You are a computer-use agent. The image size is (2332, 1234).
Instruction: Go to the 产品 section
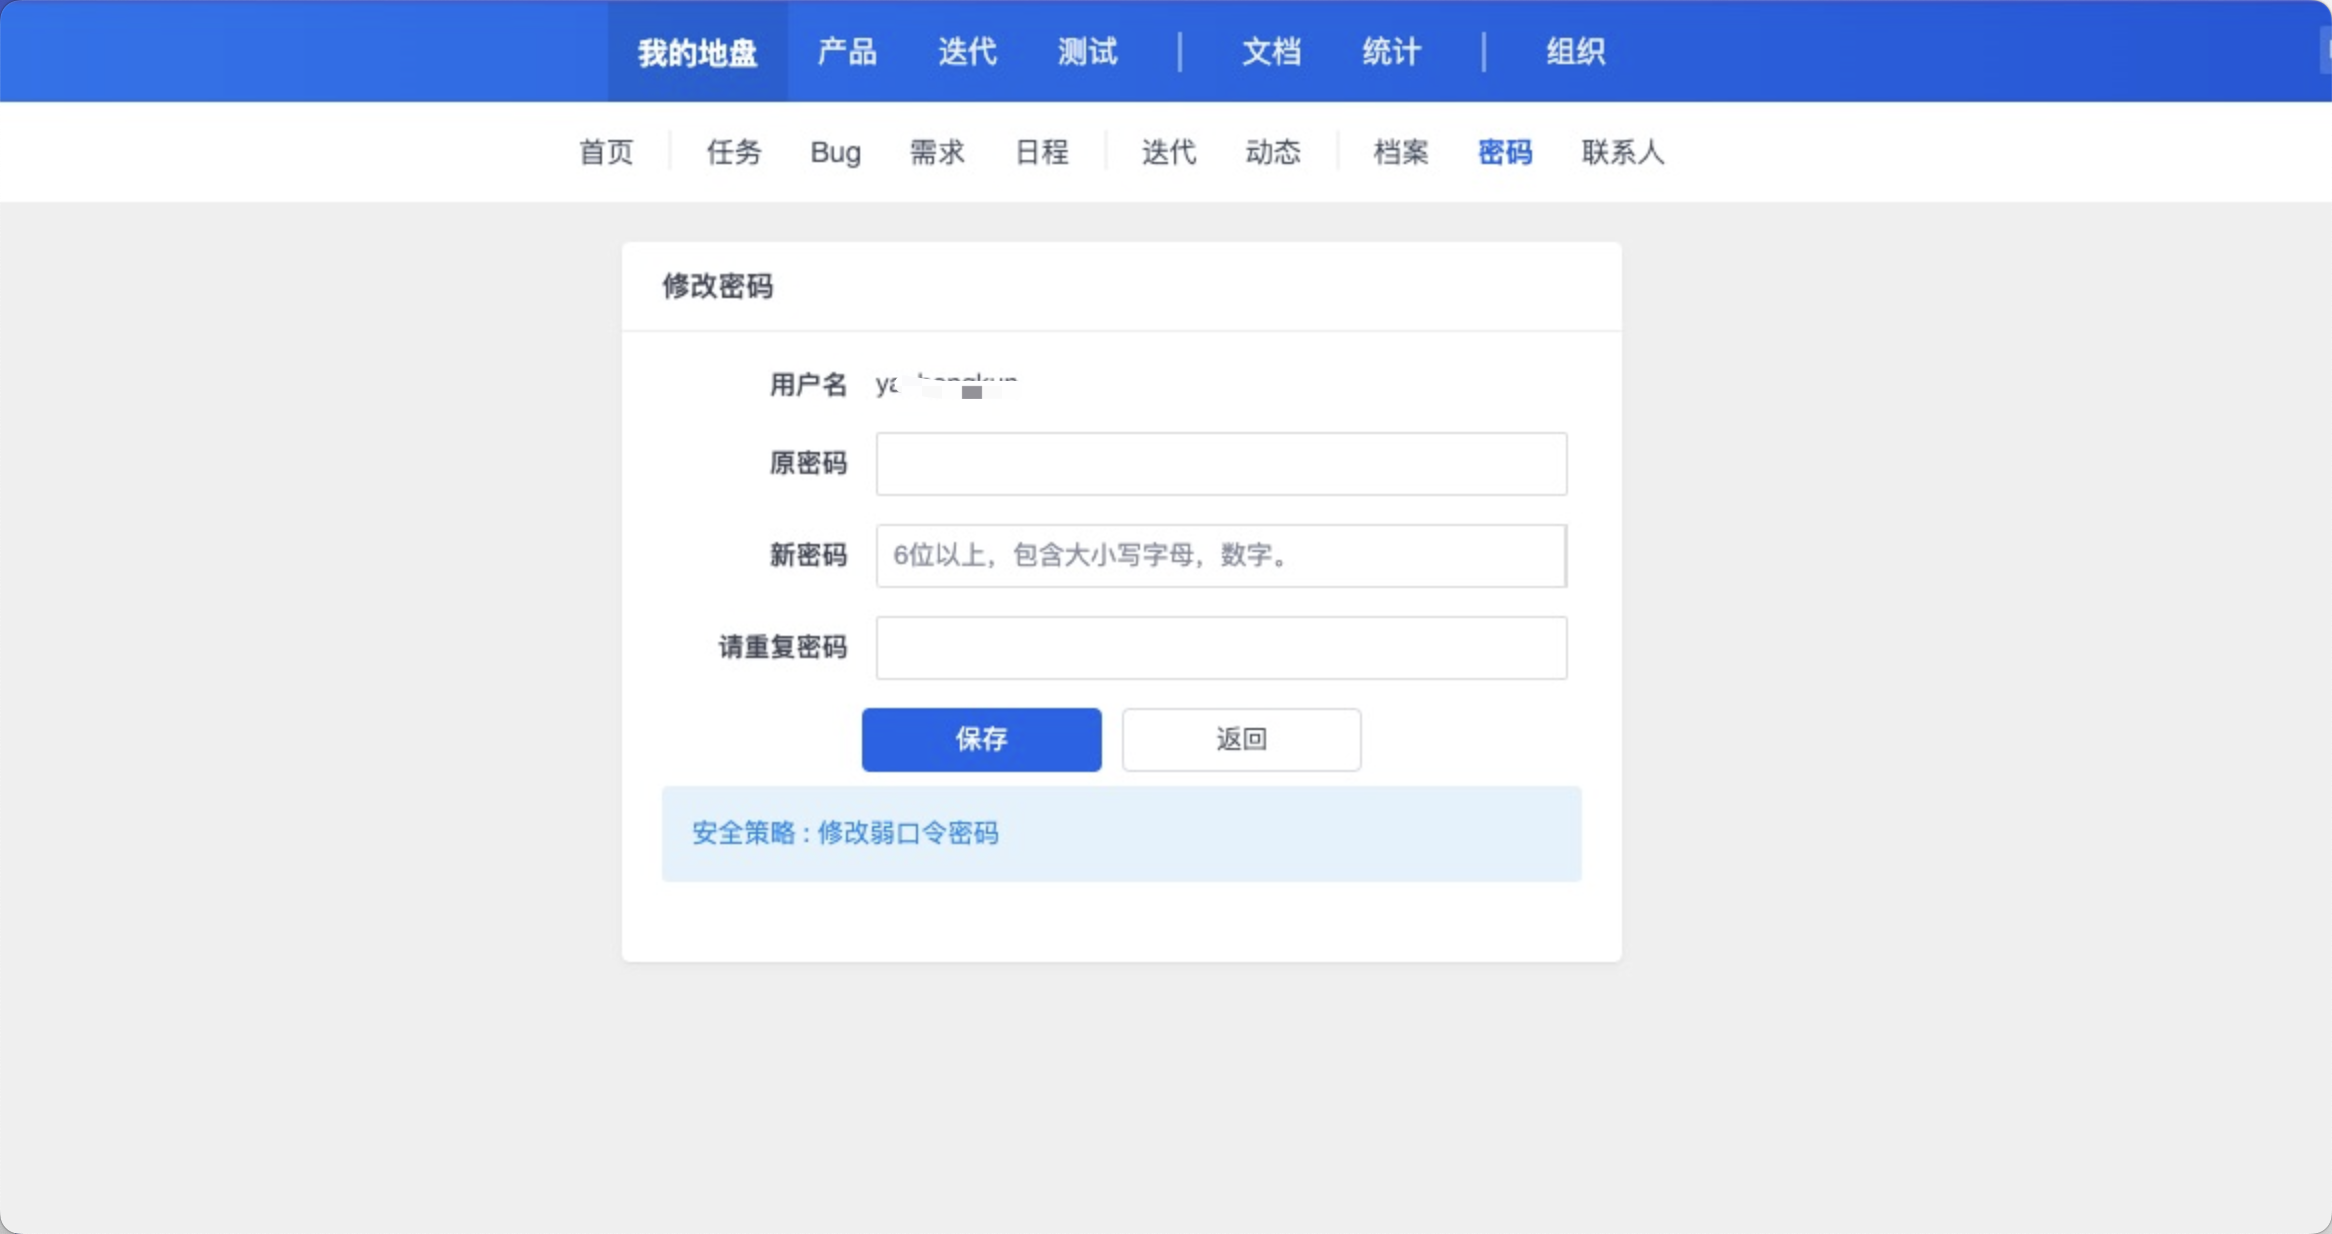click(847, 52)
